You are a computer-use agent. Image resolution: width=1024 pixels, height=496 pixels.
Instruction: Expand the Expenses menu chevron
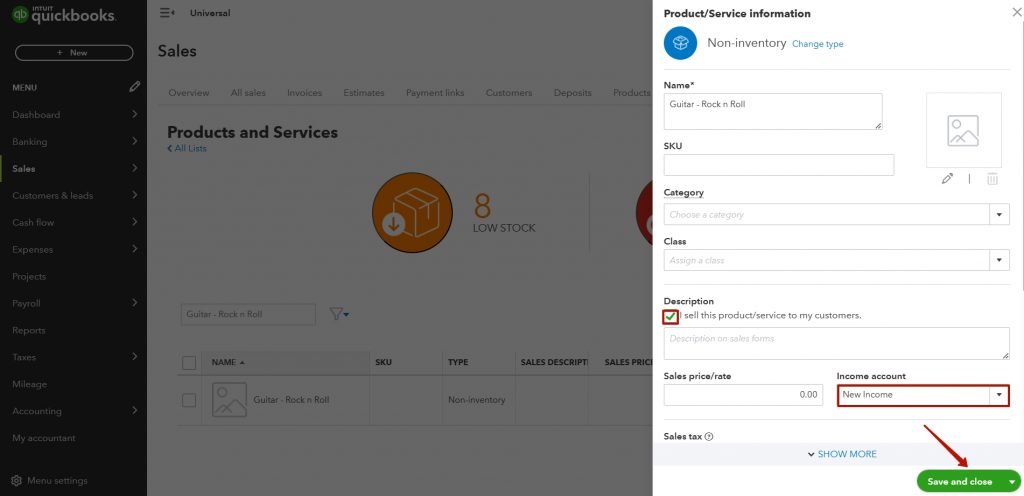tap(135, 249)
